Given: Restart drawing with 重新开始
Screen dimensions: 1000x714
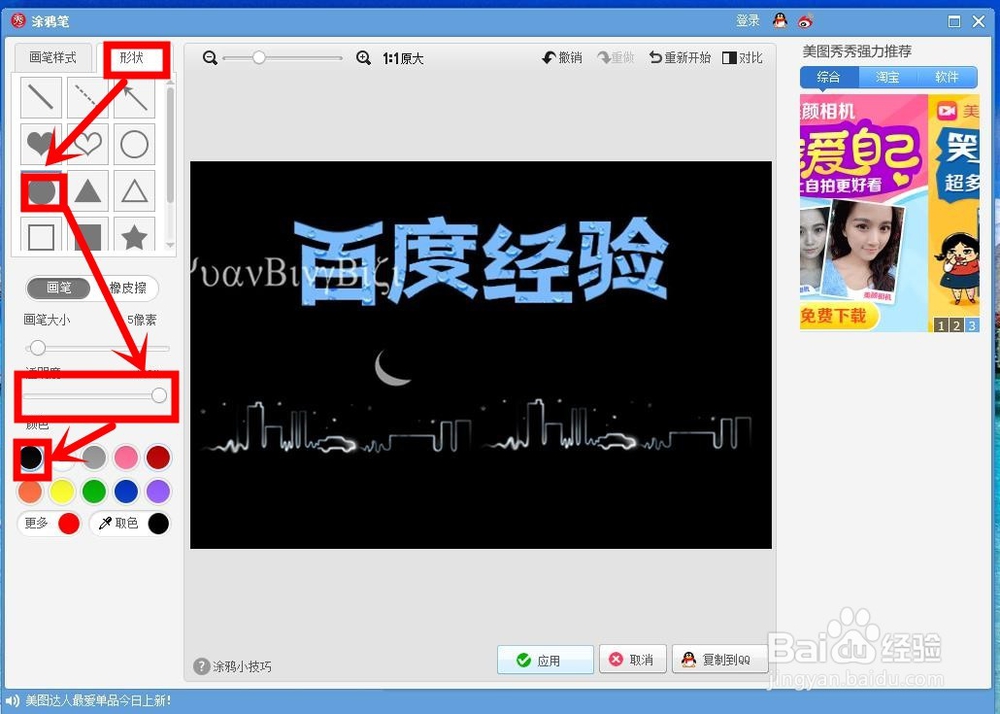Looking at the screenshot, I should click(x=680, y=58).
